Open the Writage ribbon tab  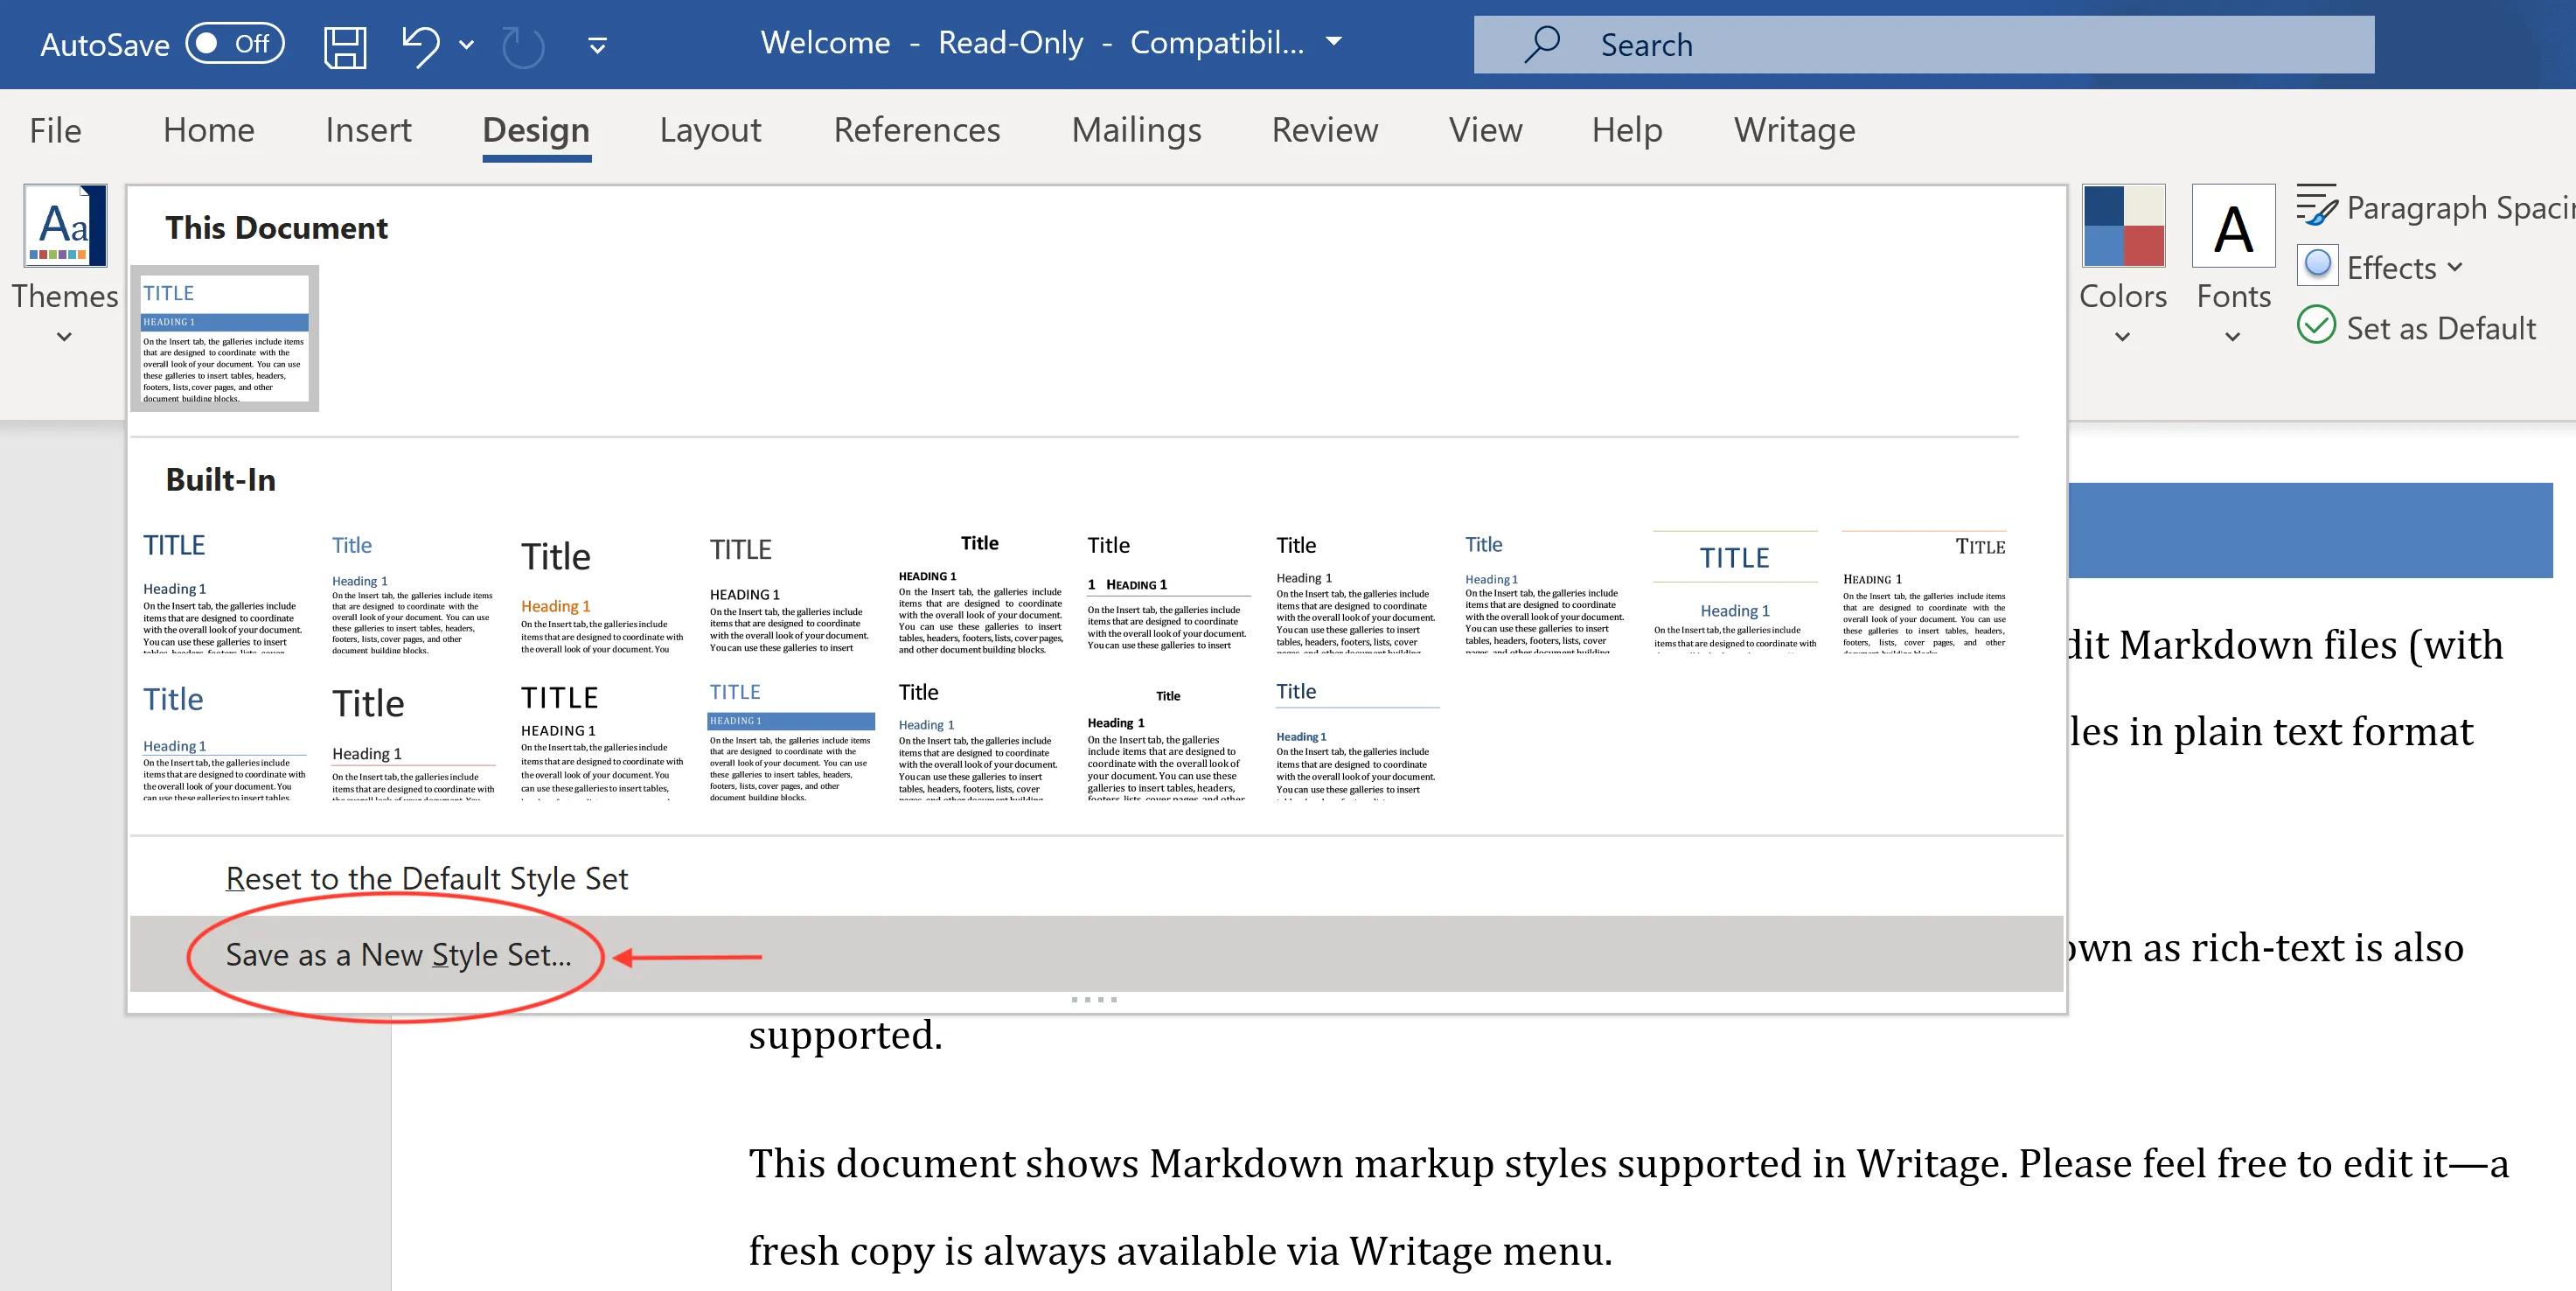pos(1794,130)
